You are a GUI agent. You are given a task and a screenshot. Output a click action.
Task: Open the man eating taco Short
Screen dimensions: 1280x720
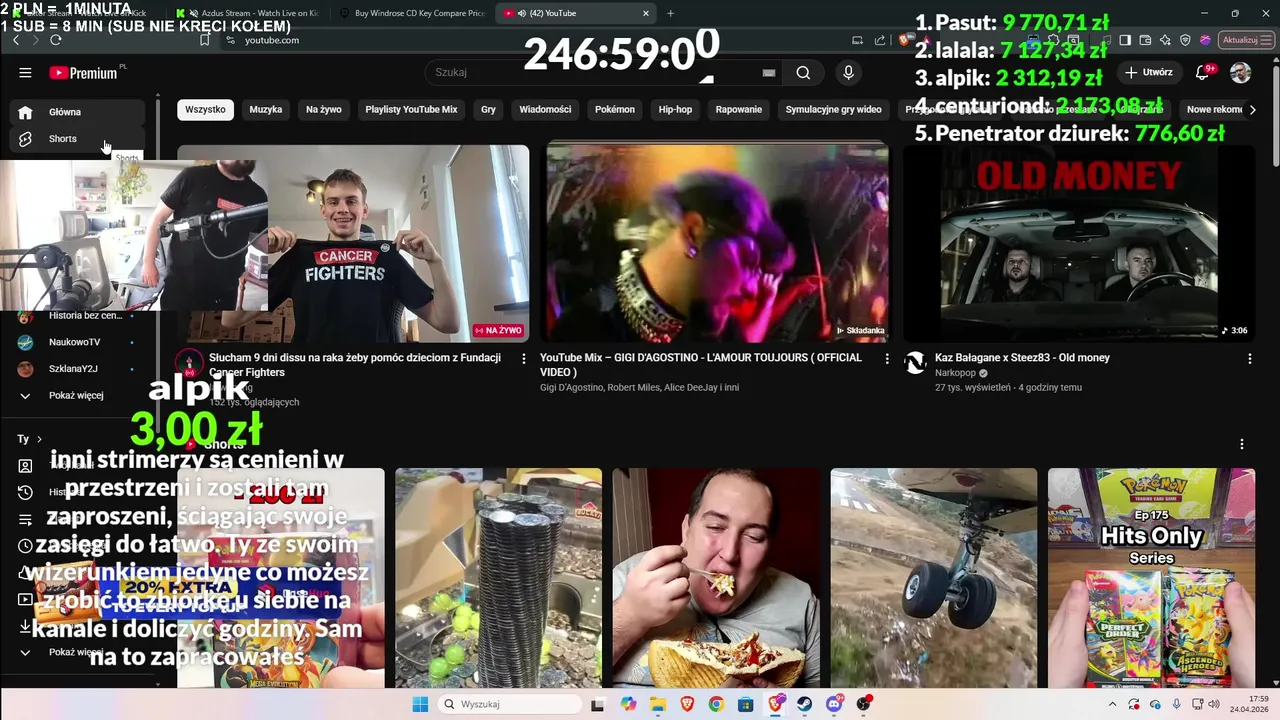point(716,578)
